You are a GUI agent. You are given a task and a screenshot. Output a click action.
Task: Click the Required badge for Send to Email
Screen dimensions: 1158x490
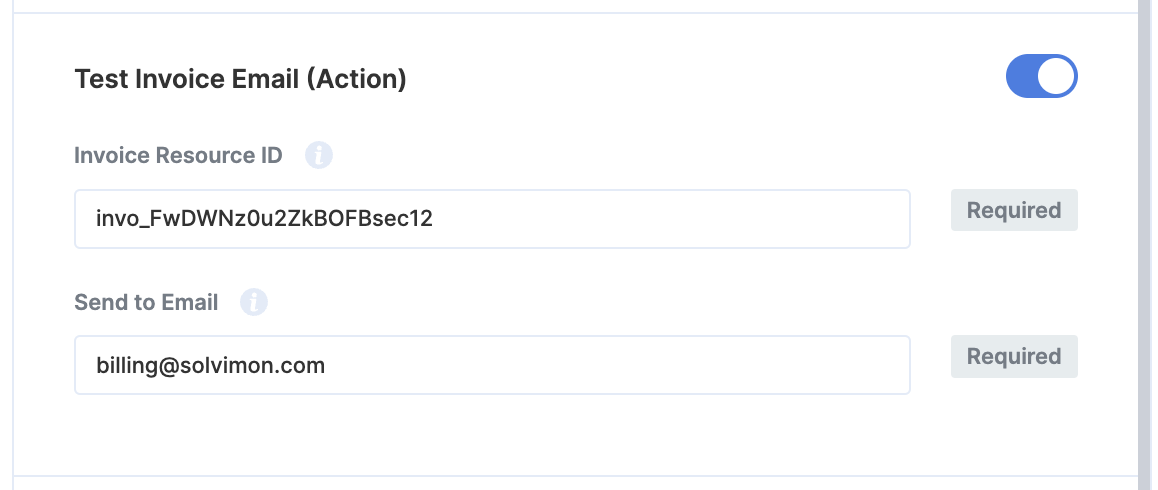1013,356
